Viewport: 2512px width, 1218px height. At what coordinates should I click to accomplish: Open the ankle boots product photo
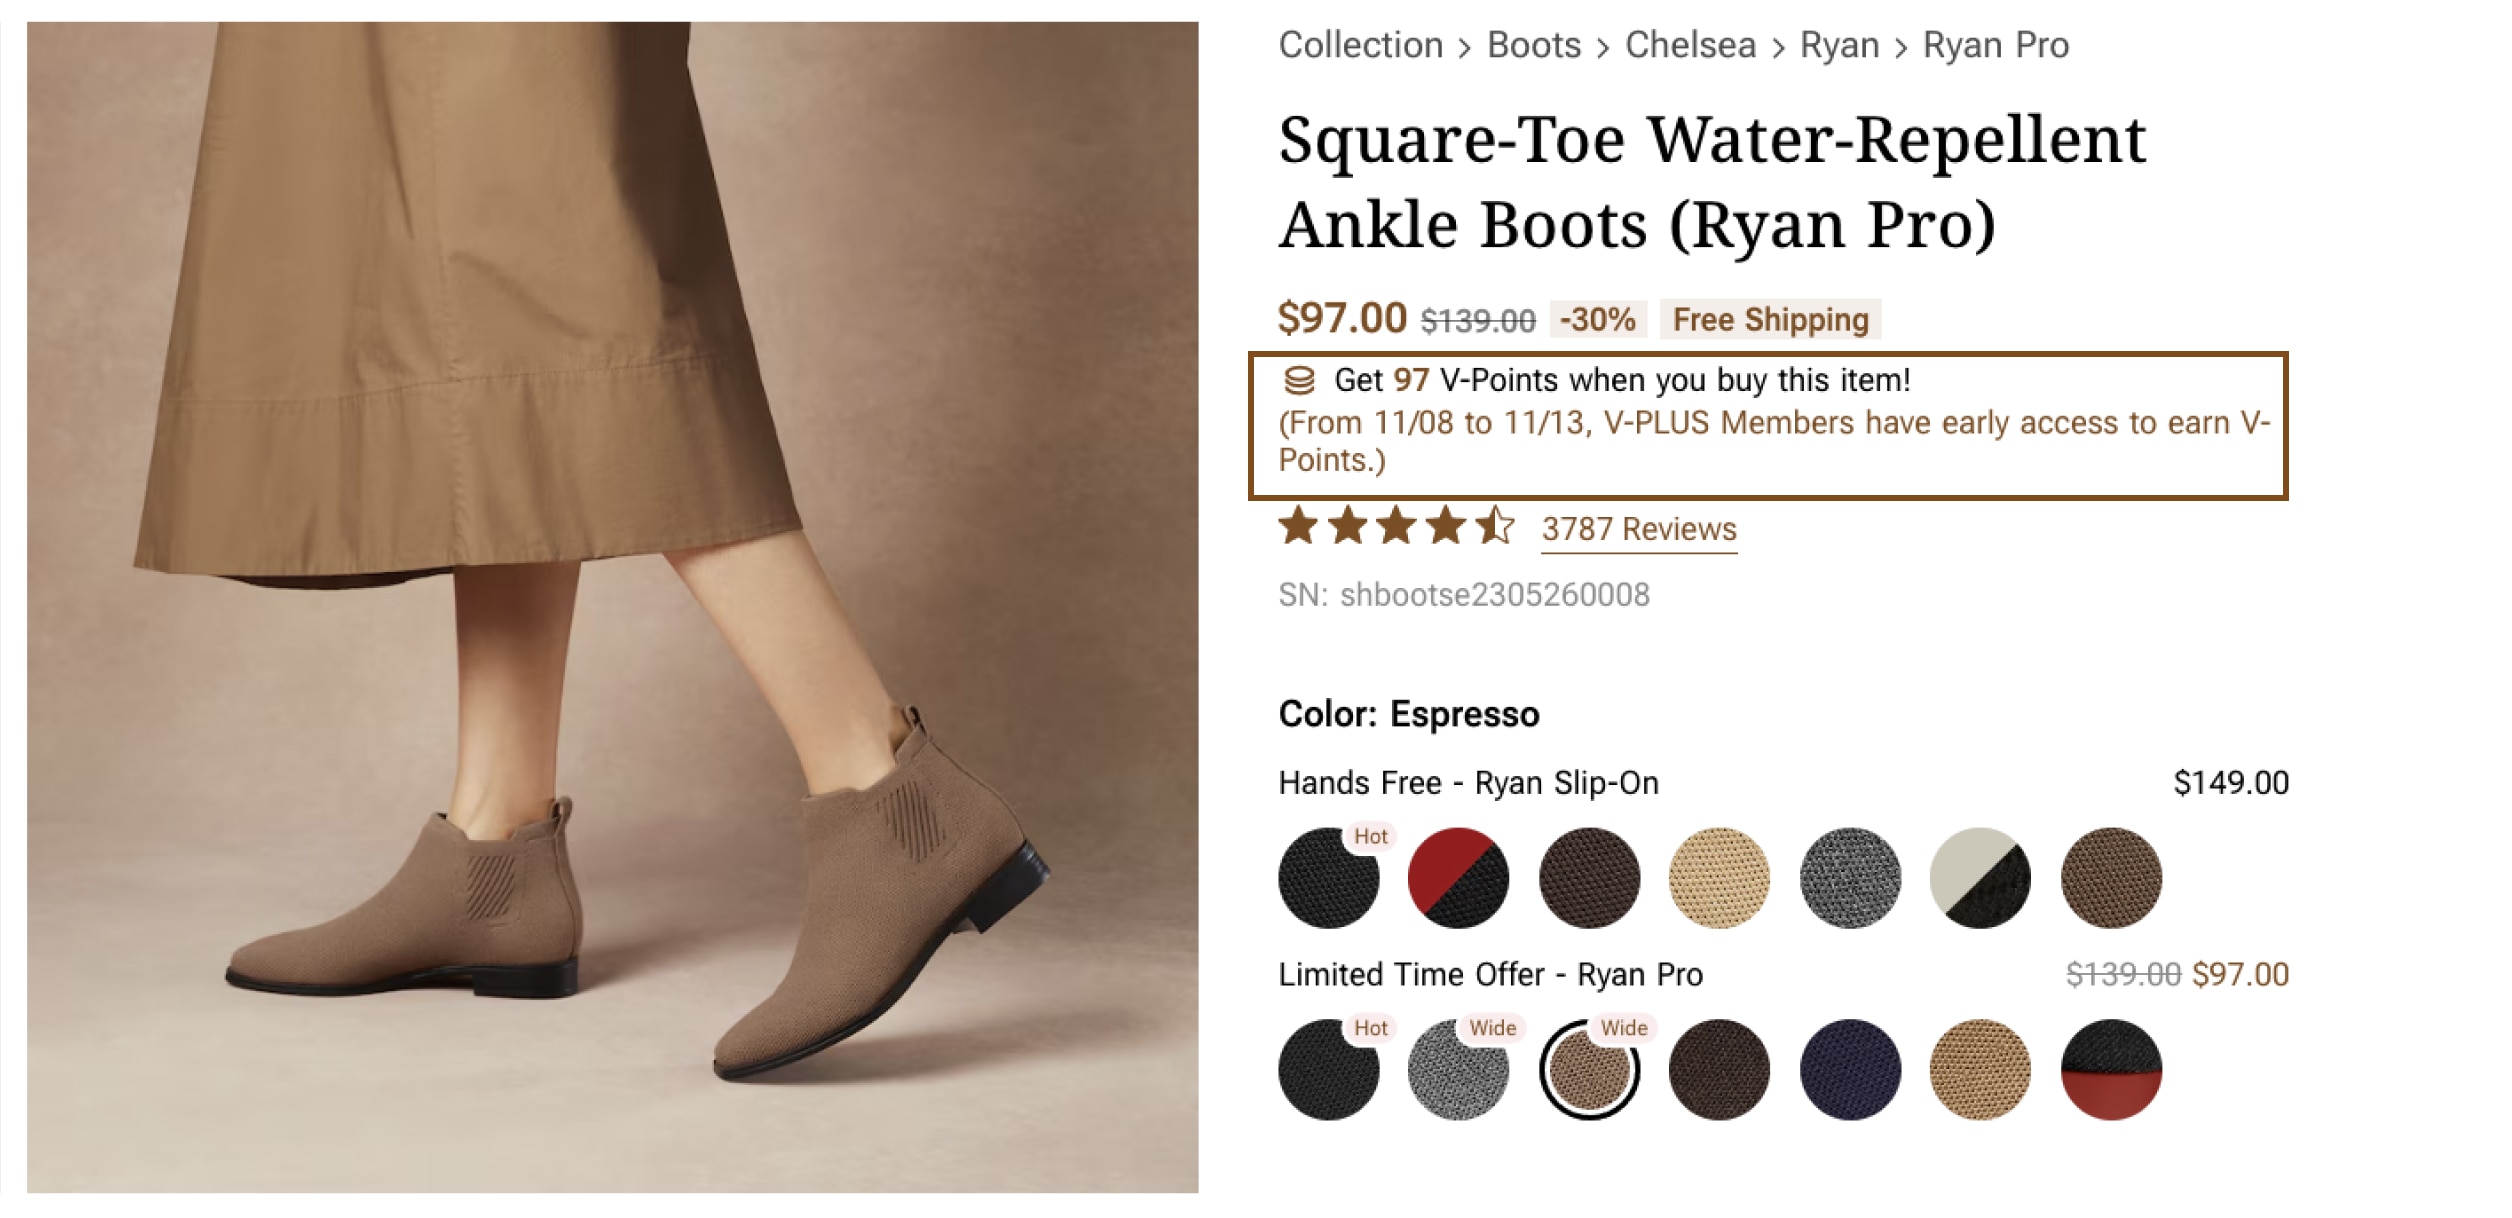pyautogui.click(x=612, y=607)
